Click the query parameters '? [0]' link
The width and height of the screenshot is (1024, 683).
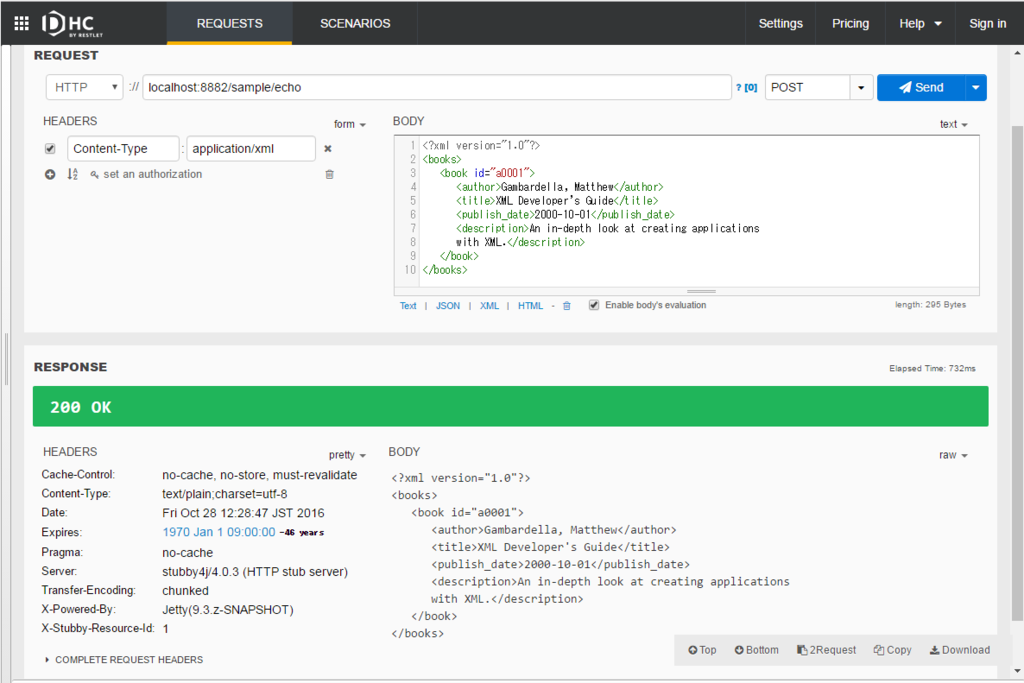(746, 87)
